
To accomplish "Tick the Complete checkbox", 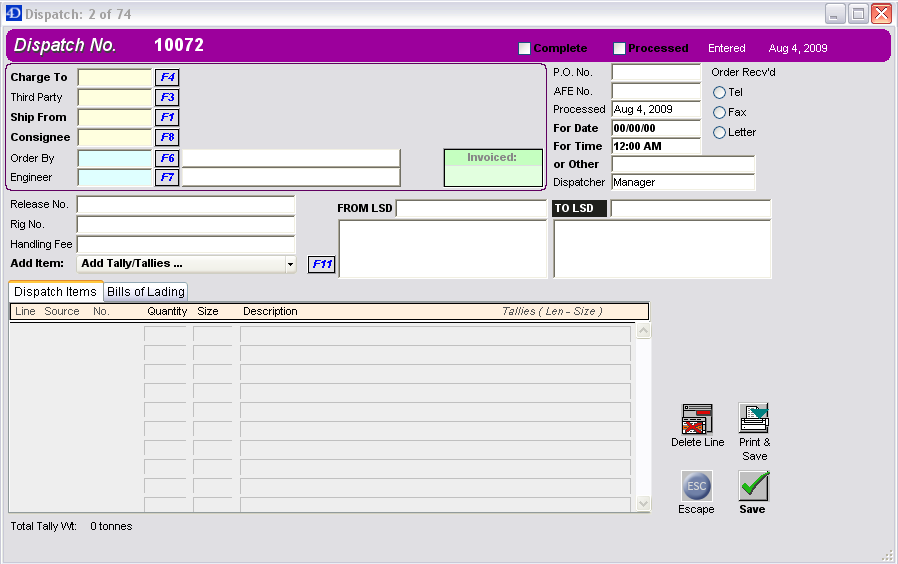I will tap(524, 48).
